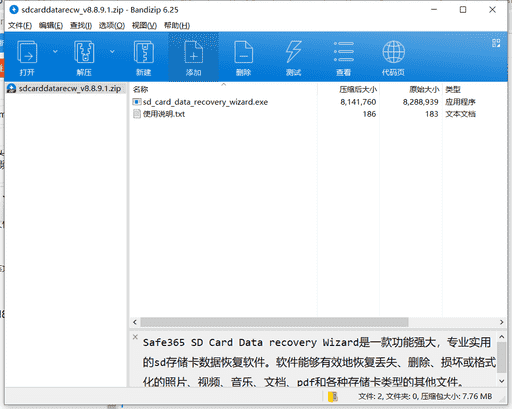Select sdcarddatarecw_v8.8.9.1.zip in the tree
Screen dimensions: 512x409
[66, 88]
